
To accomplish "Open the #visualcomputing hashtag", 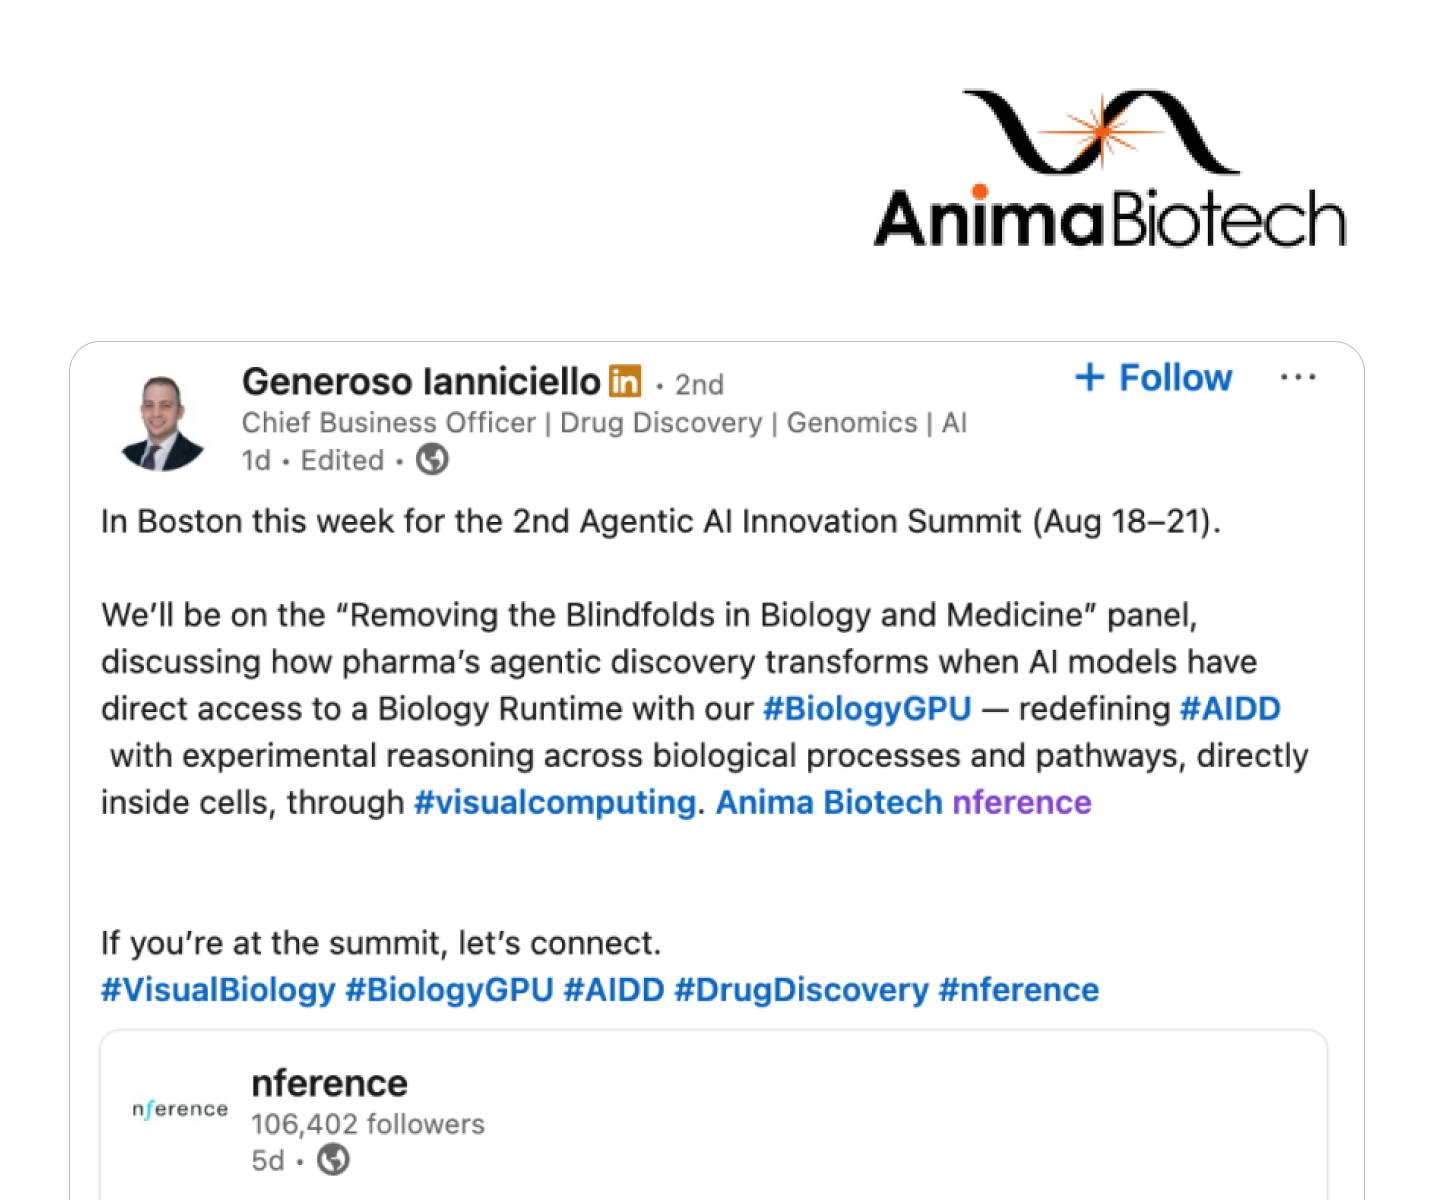I will (555, 803).
